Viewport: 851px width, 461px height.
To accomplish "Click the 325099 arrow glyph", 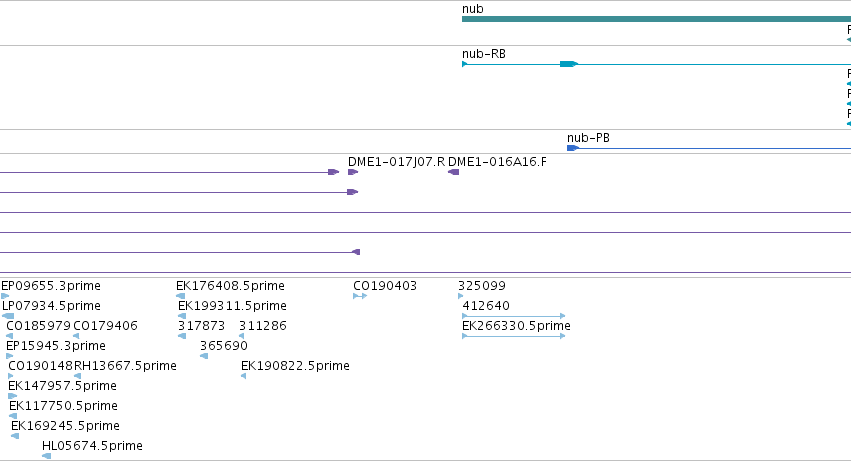I will pyautogui.click(x=461, y=296).
